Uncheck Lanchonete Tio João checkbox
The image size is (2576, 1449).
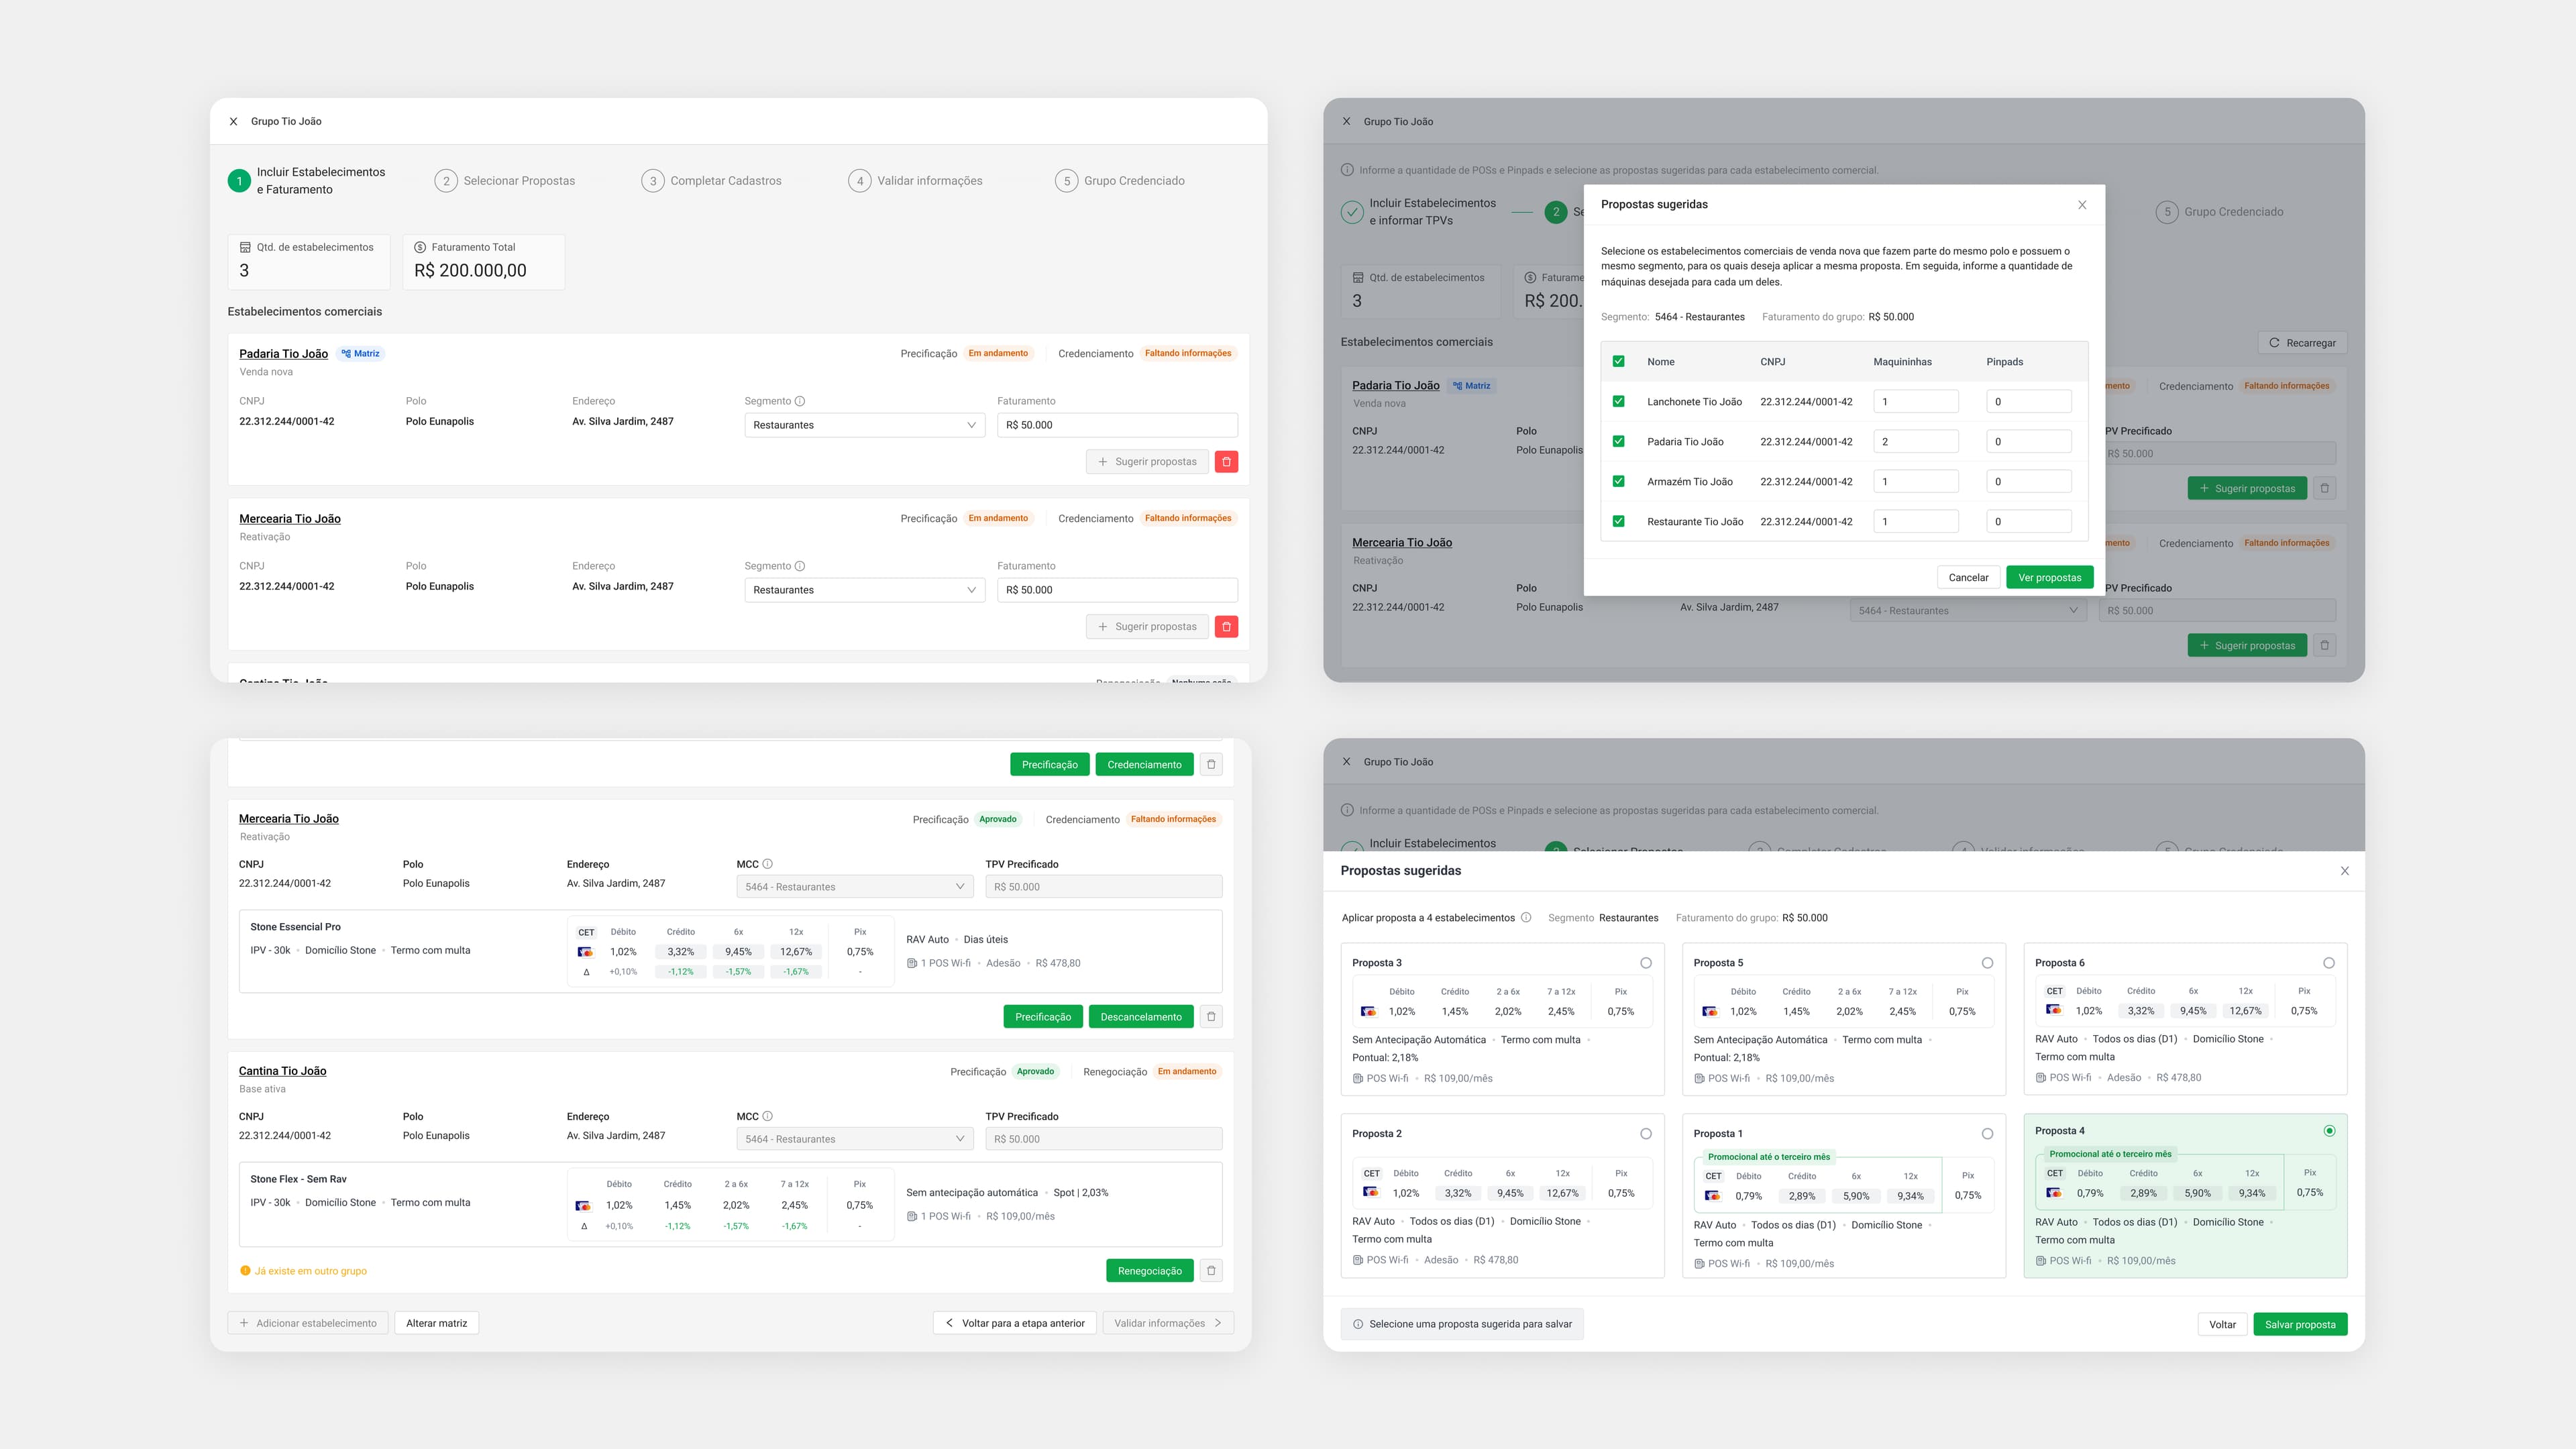click(1618, 401)
